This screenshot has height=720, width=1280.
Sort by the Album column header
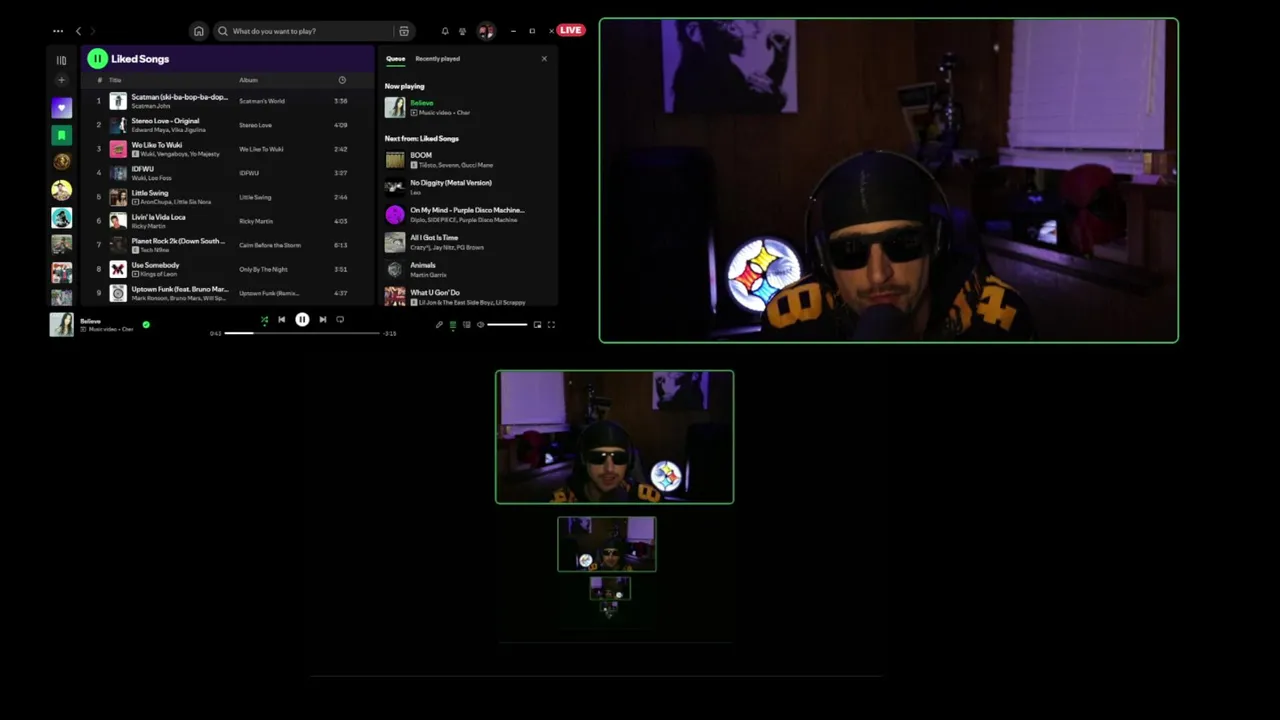click(x=248, y=80)
